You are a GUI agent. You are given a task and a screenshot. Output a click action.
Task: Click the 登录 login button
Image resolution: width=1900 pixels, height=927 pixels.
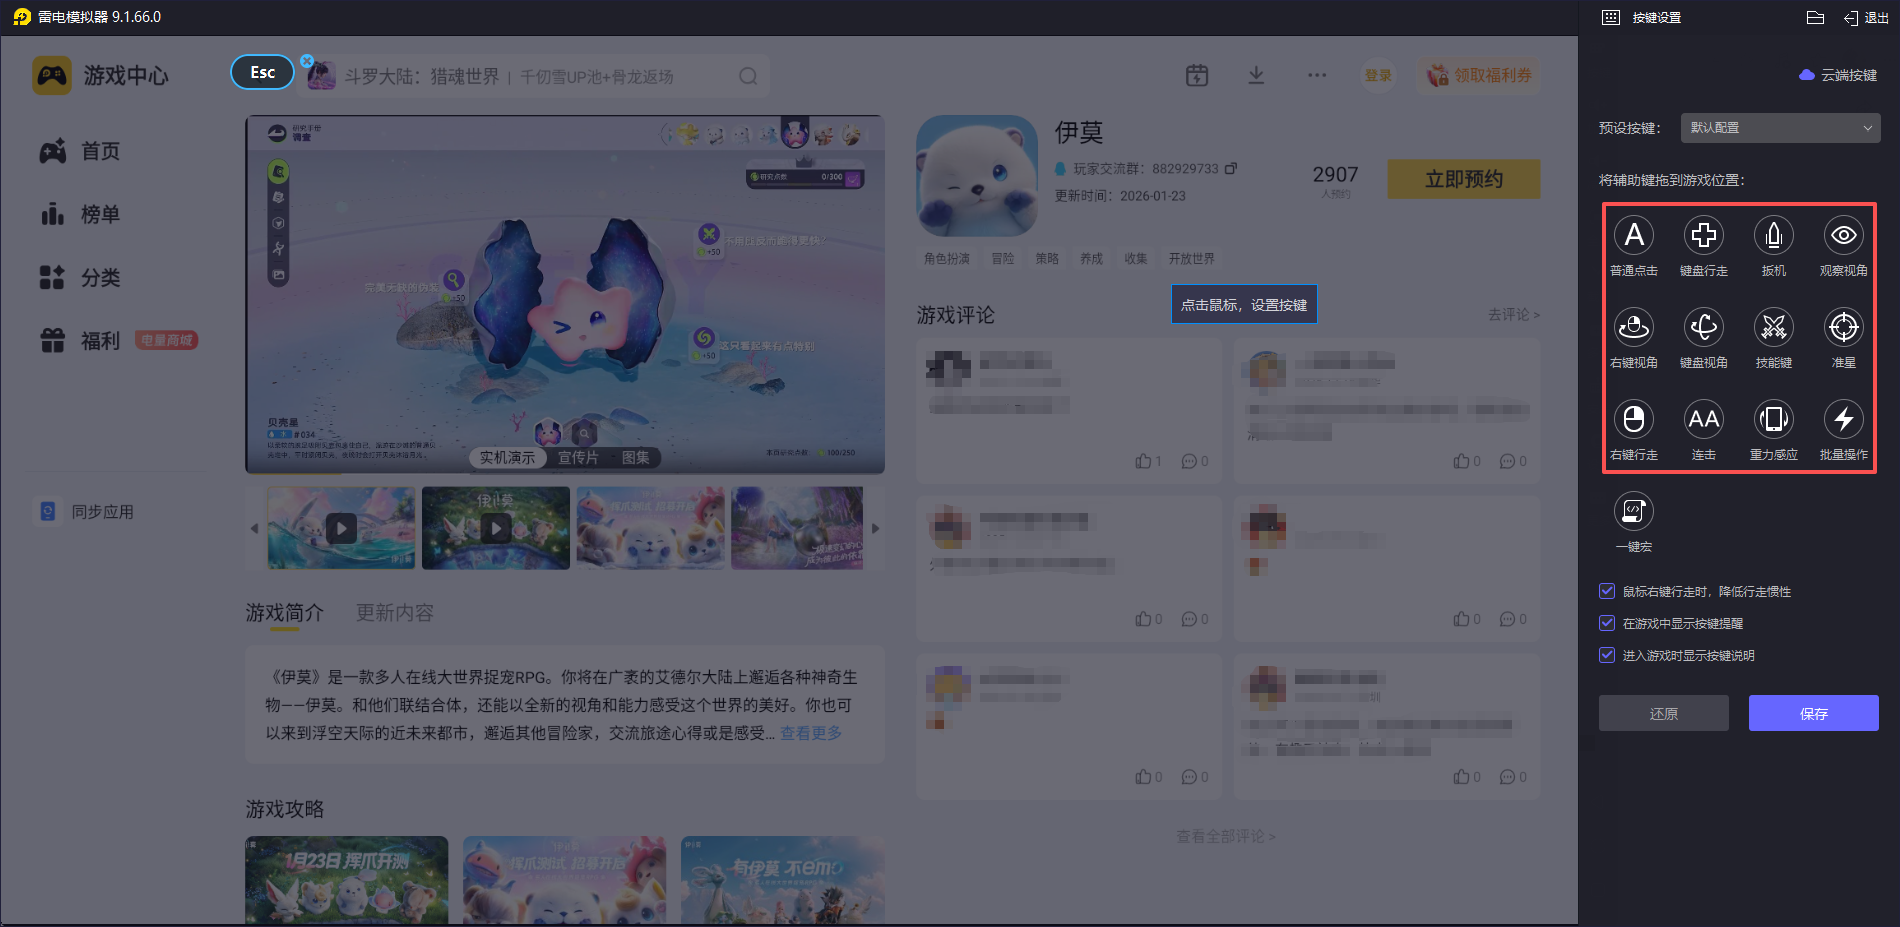click(1379, 75)
